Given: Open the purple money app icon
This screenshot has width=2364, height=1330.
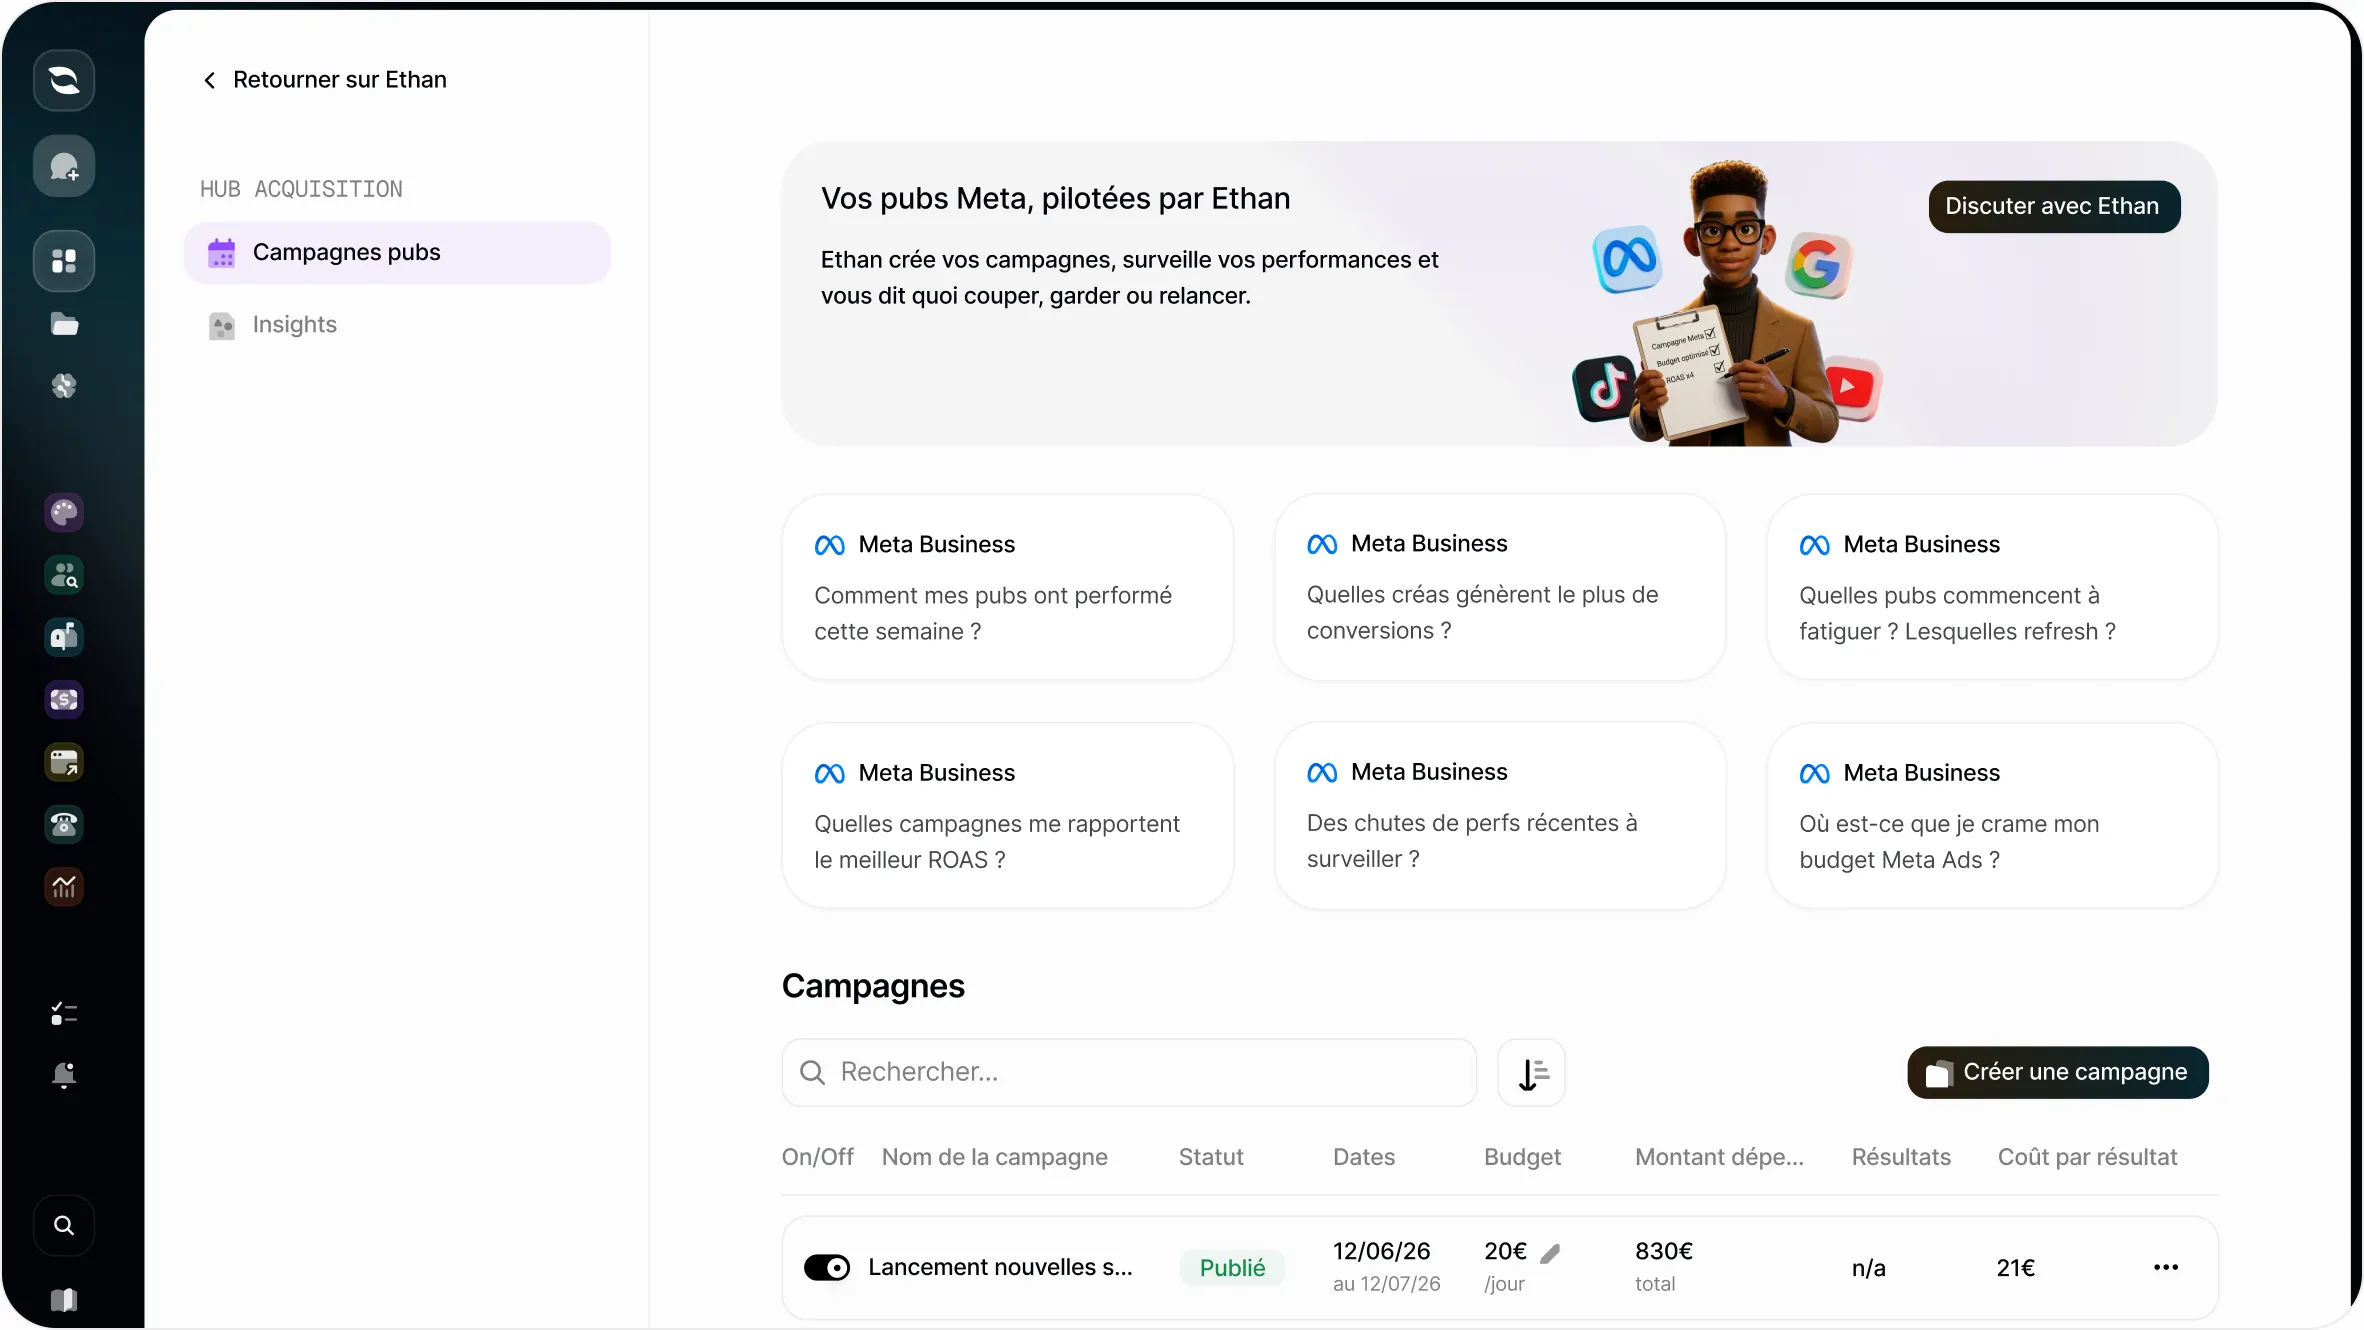Looking at the screenshot, I should tap(64, 700).
